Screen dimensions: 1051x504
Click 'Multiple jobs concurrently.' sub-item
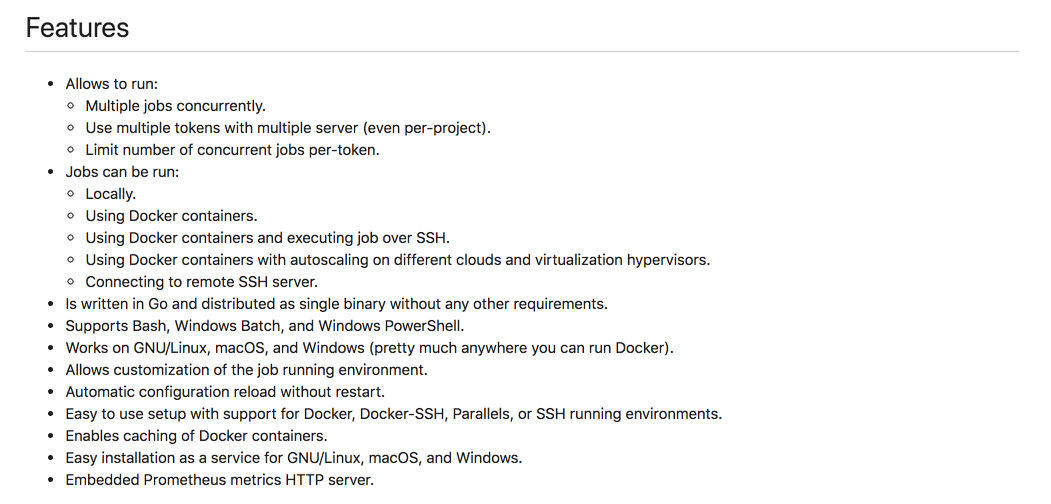tap(176, 106)
